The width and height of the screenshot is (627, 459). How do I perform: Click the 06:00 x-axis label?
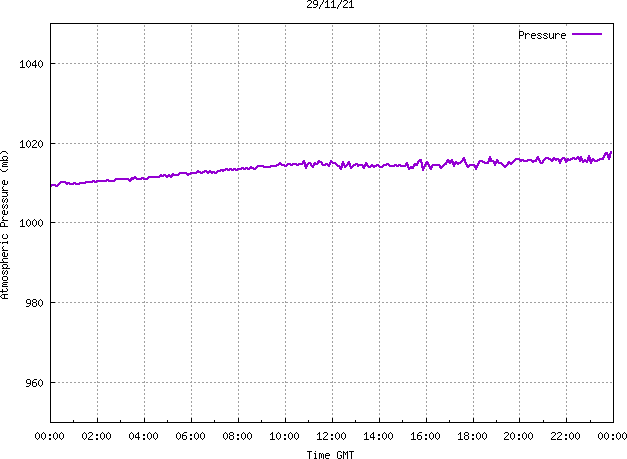coord(190,436)
